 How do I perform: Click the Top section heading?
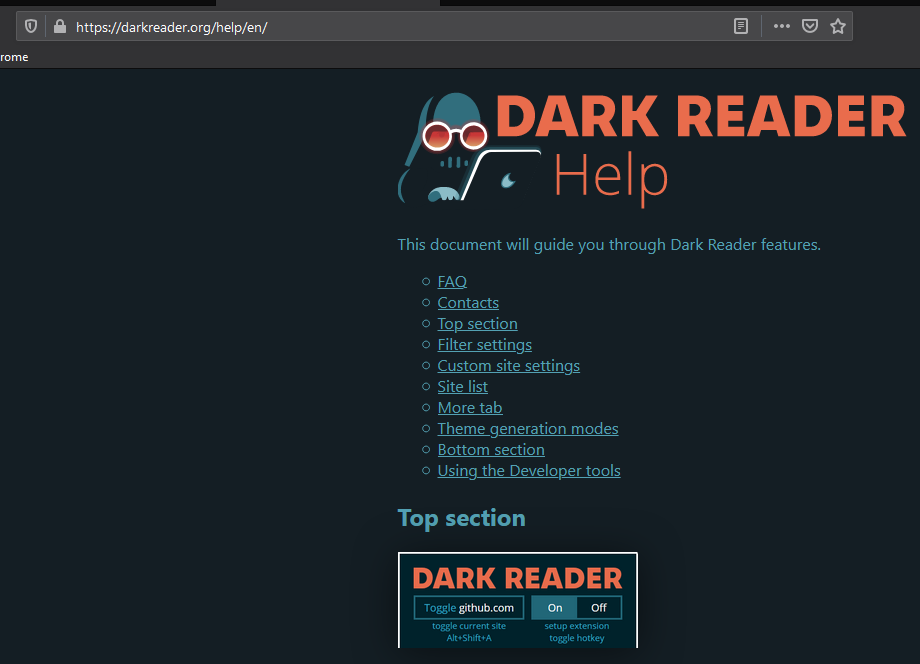[461, 518]
